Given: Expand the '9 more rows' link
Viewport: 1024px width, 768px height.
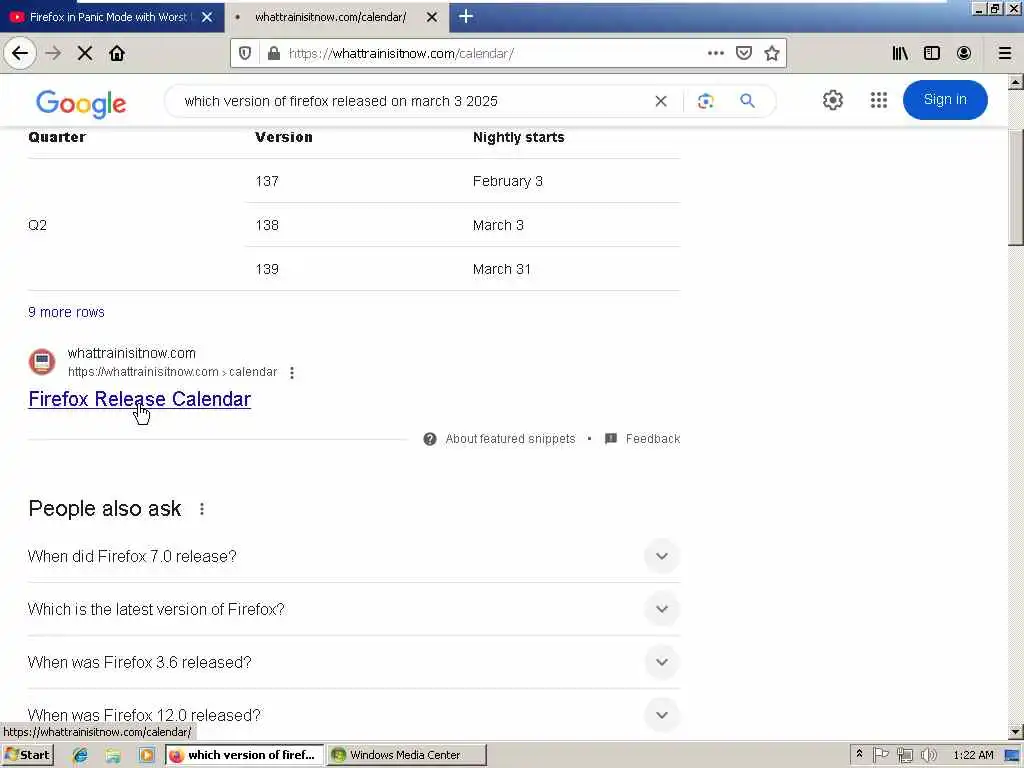Looking at the screenshot, I should tap(66, 312).
